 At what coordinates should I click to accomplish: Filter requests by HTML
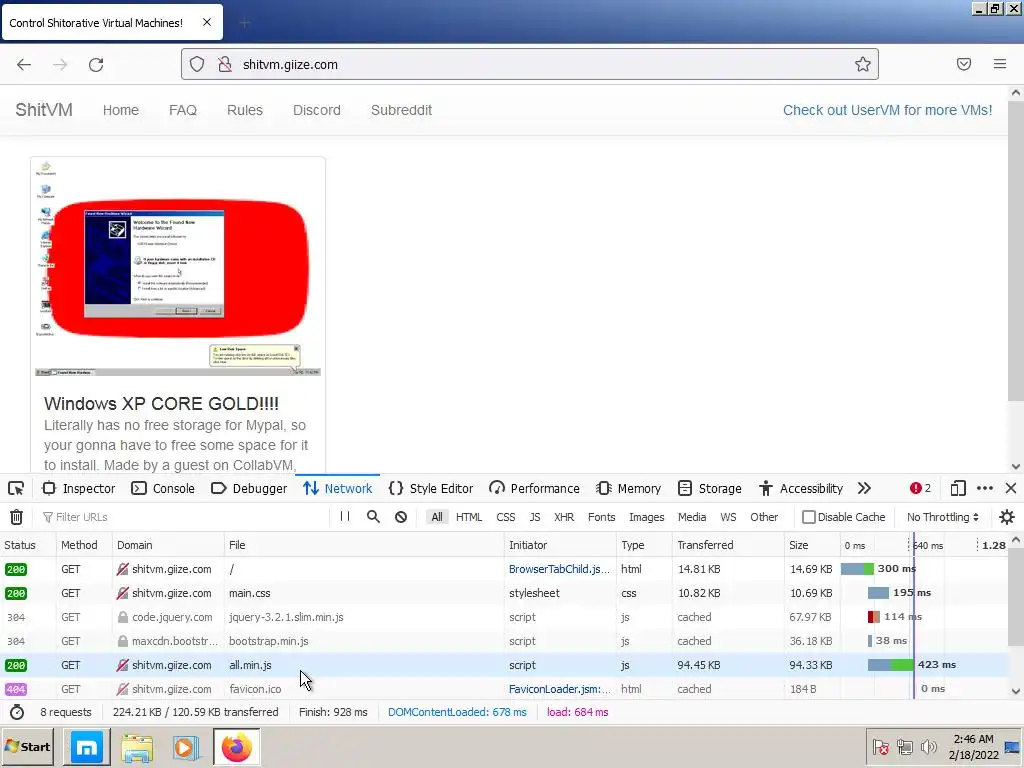pos(469,517)
